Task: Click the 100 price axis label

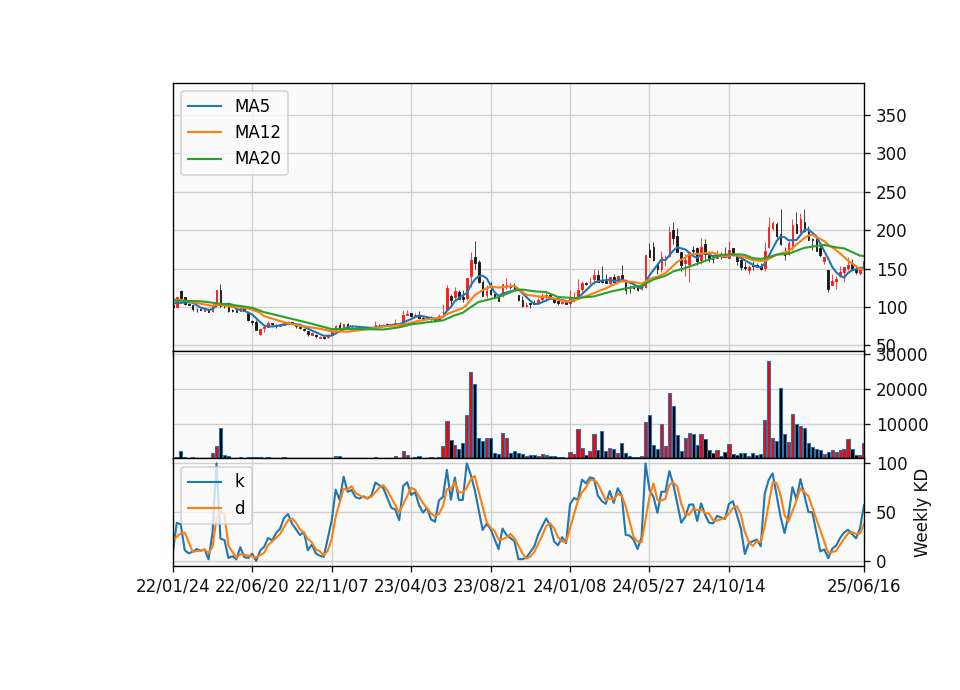Action: [891, 308]
